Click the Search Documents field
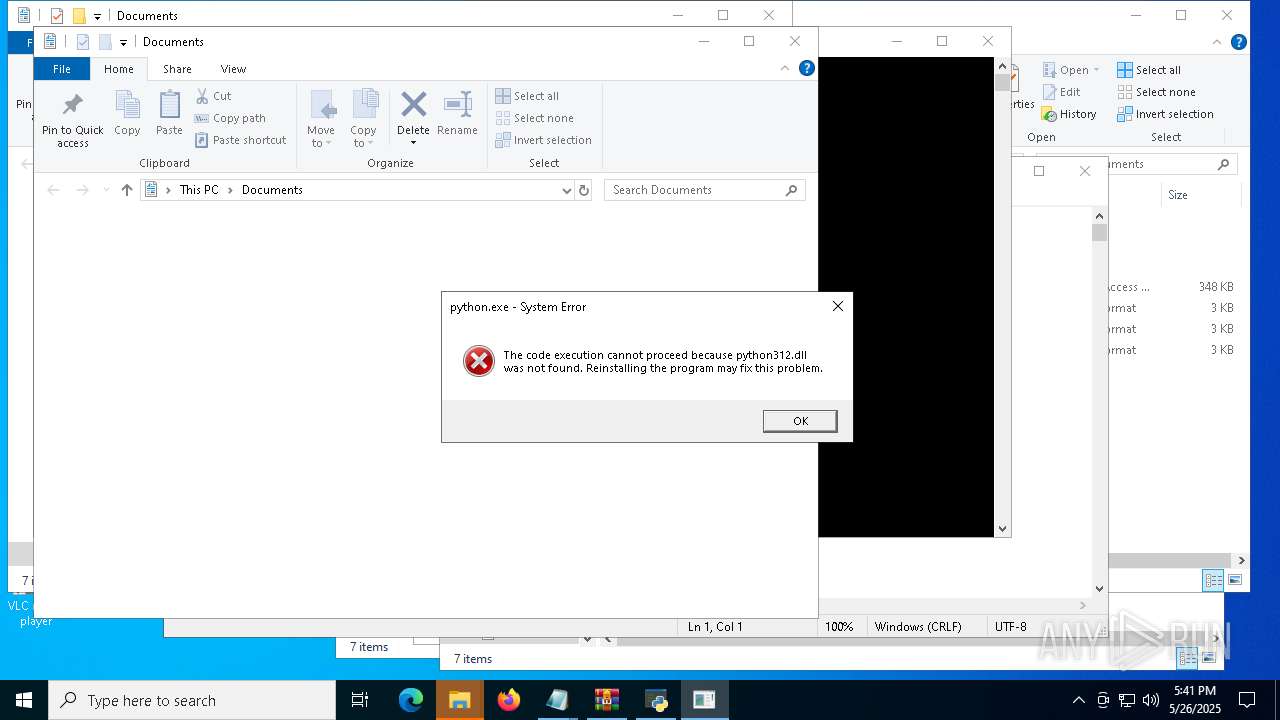 pos(704,190)
